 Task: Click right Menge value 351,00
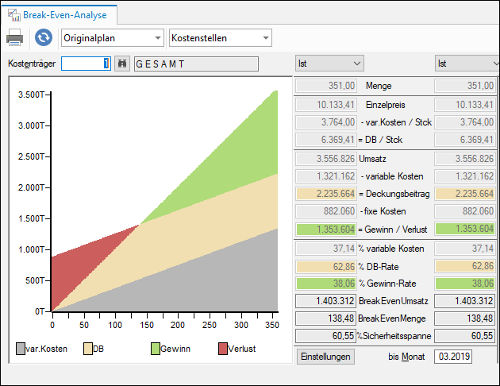[x=465, y=86]
